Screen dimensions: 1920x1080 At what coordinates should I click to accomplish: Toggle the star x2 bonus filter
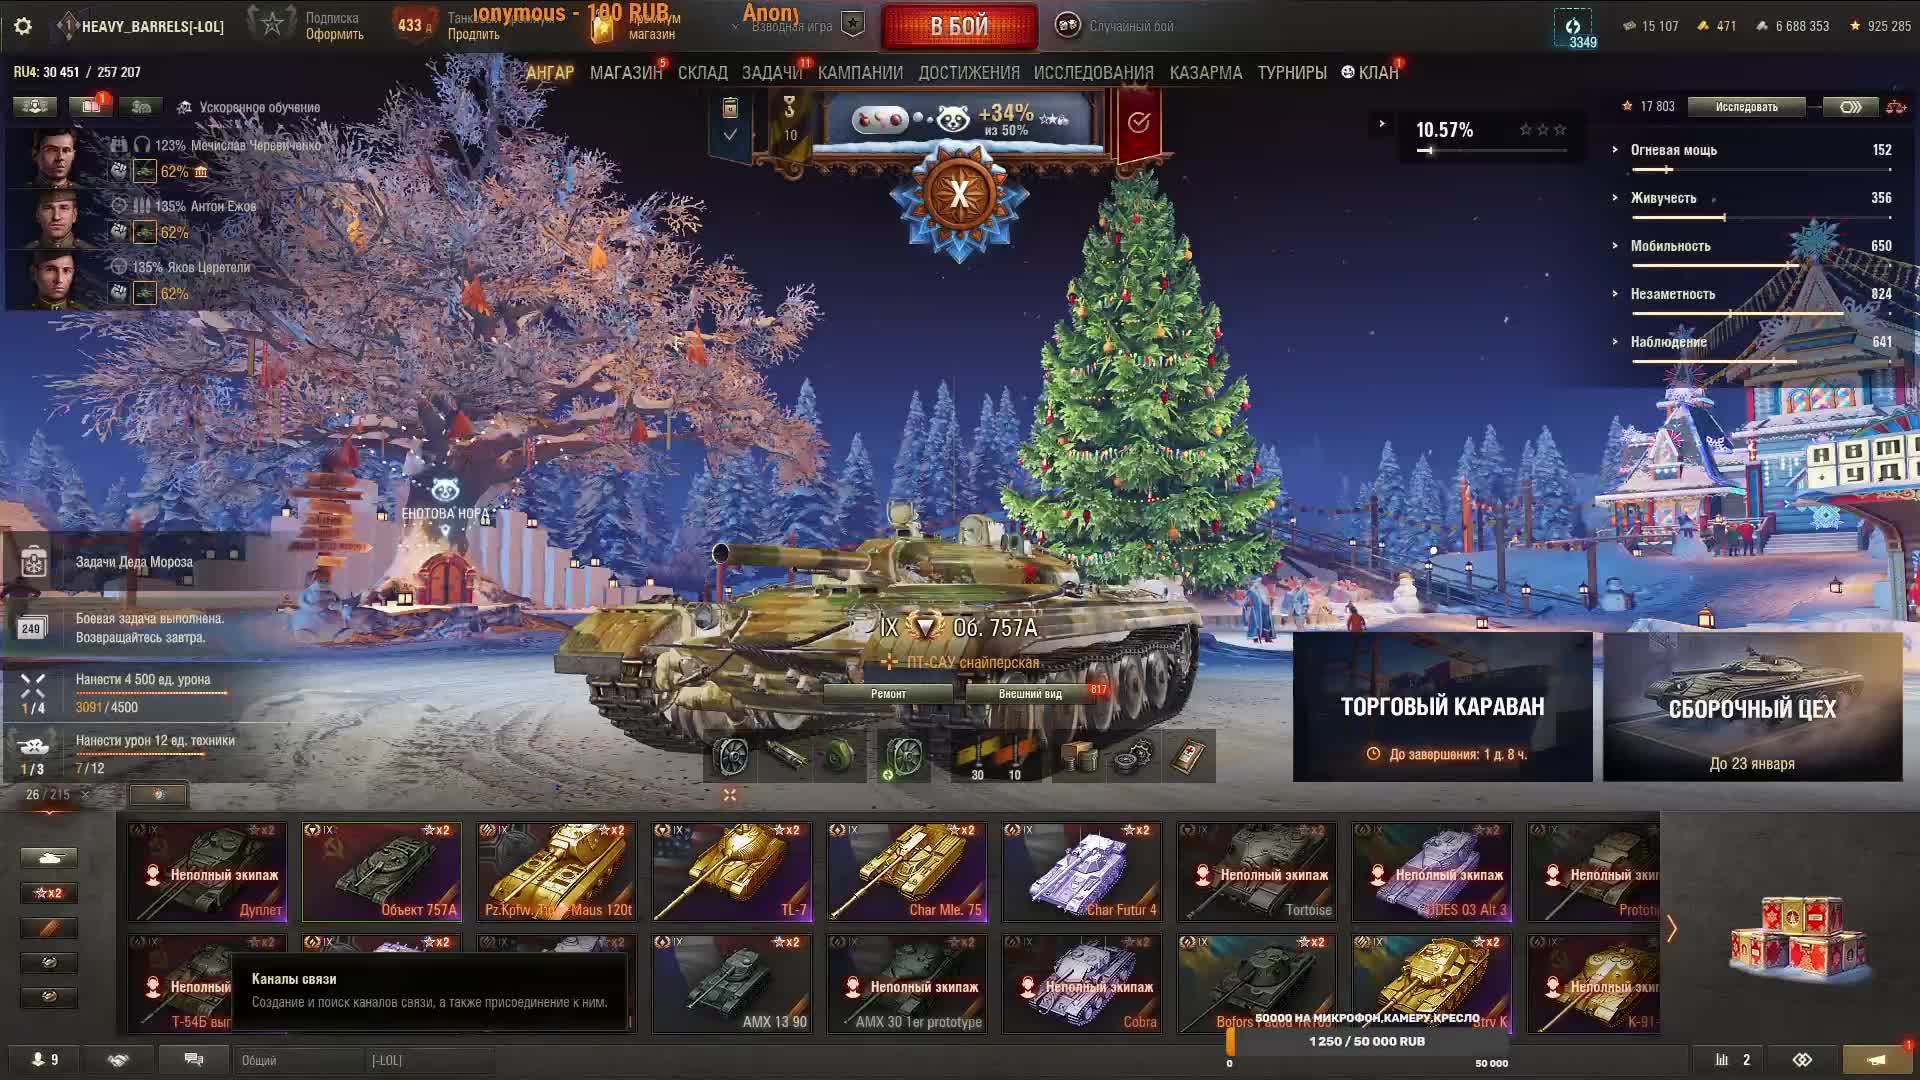tap(48, 893)
